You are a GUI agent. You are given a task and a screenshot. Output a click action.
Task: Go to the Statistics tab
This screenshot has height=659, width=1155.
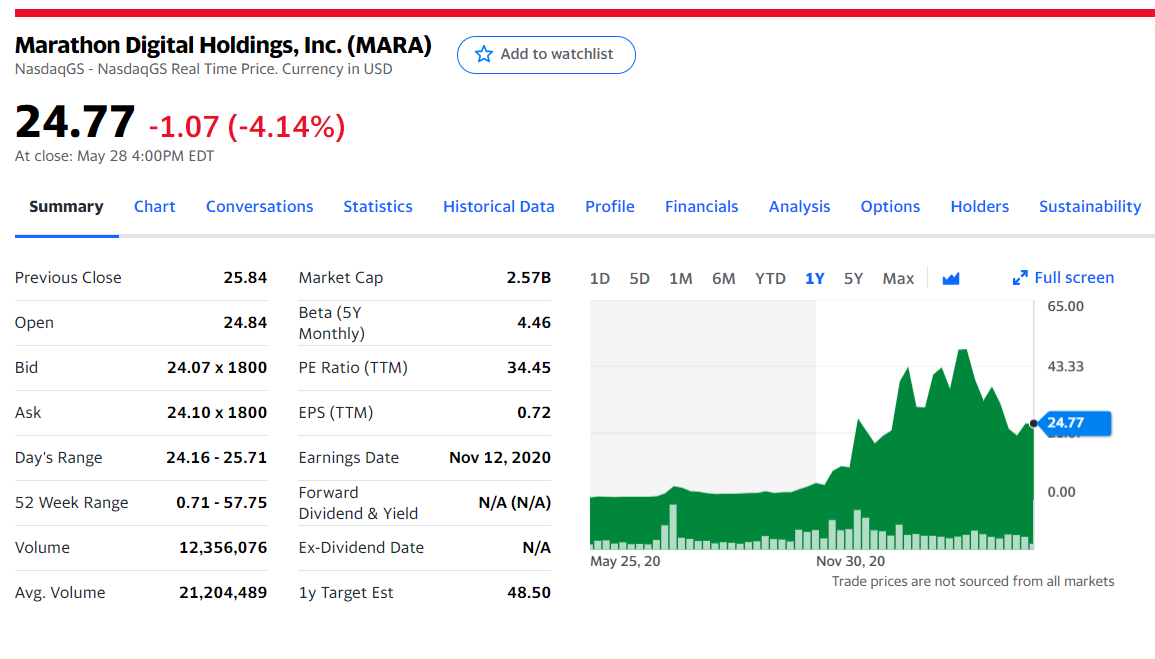pos(378,207)
